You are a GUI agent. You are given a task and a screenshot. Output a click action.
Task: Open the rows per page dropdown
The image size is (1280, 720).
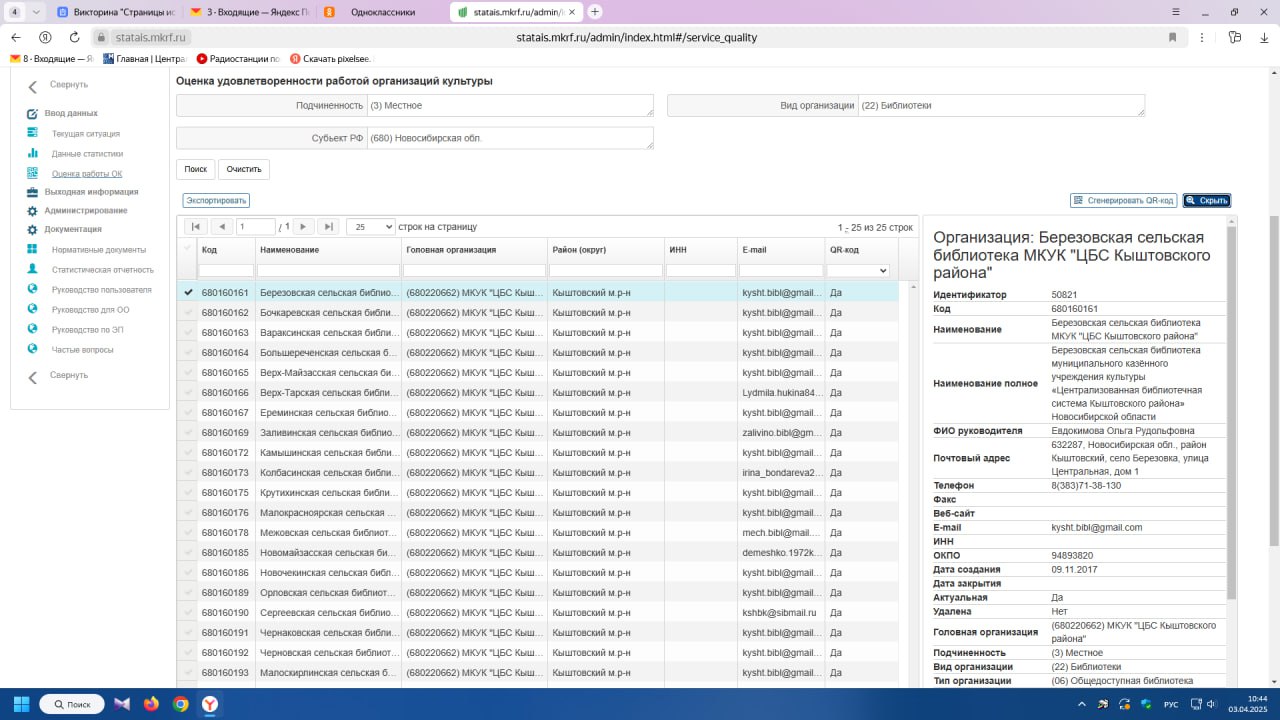point(370,227)
